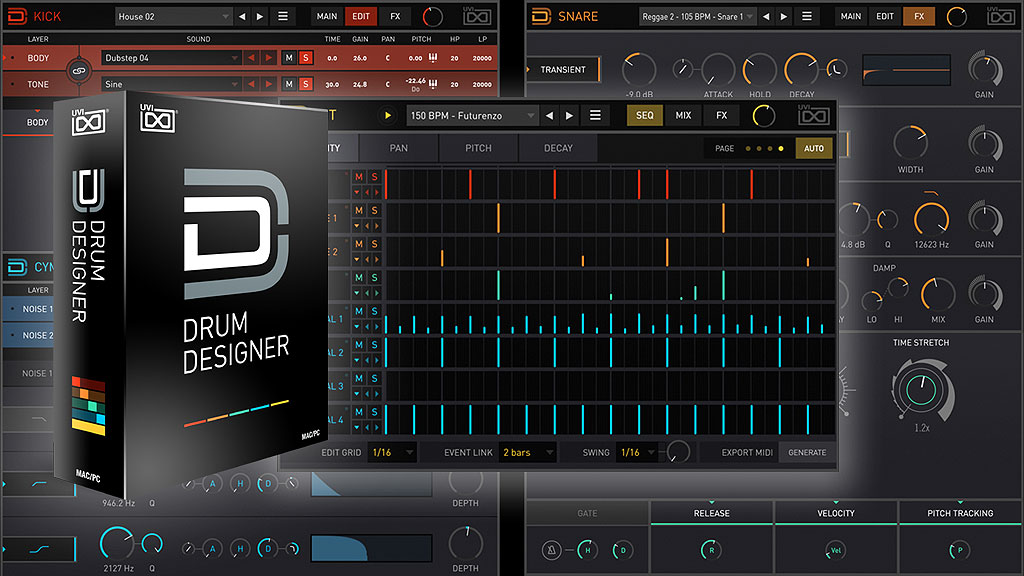Viewport: 1024px width, 576px height.
Task: Enable the AUTO page-follow button
Action: (x=813, y=148)
